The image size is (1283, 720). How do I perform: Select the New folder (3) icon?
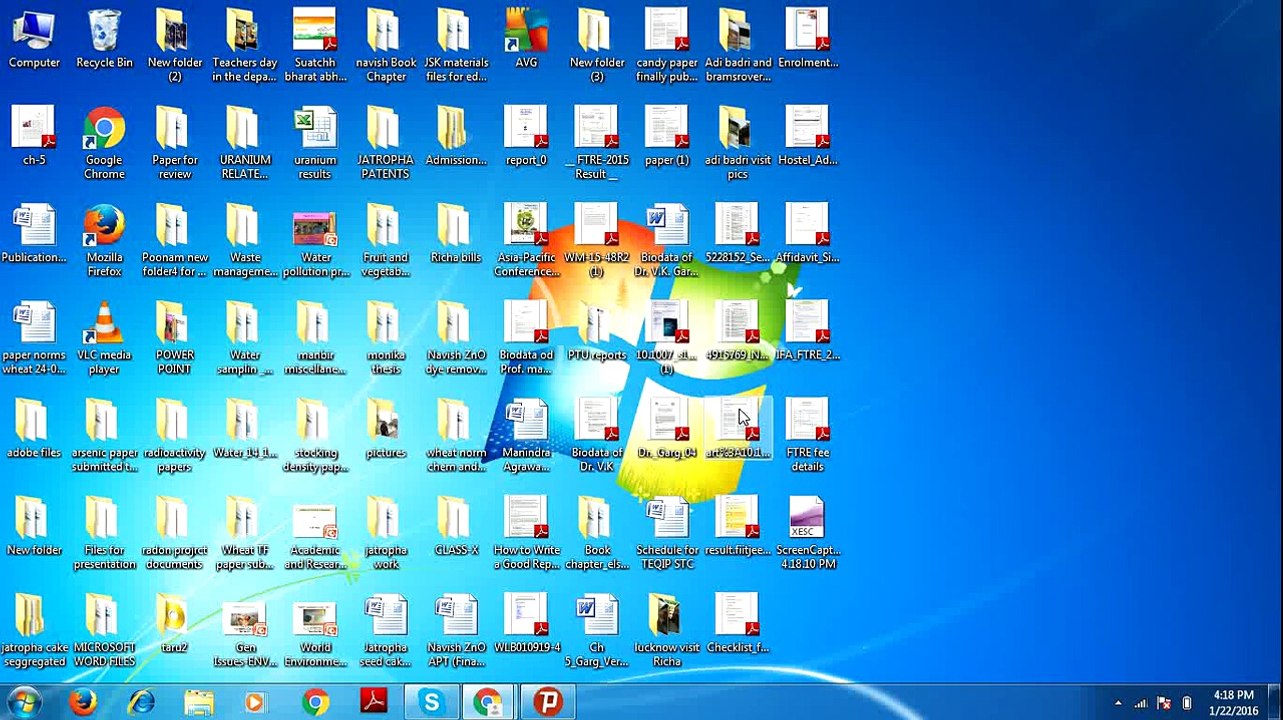tap(597, 46)
